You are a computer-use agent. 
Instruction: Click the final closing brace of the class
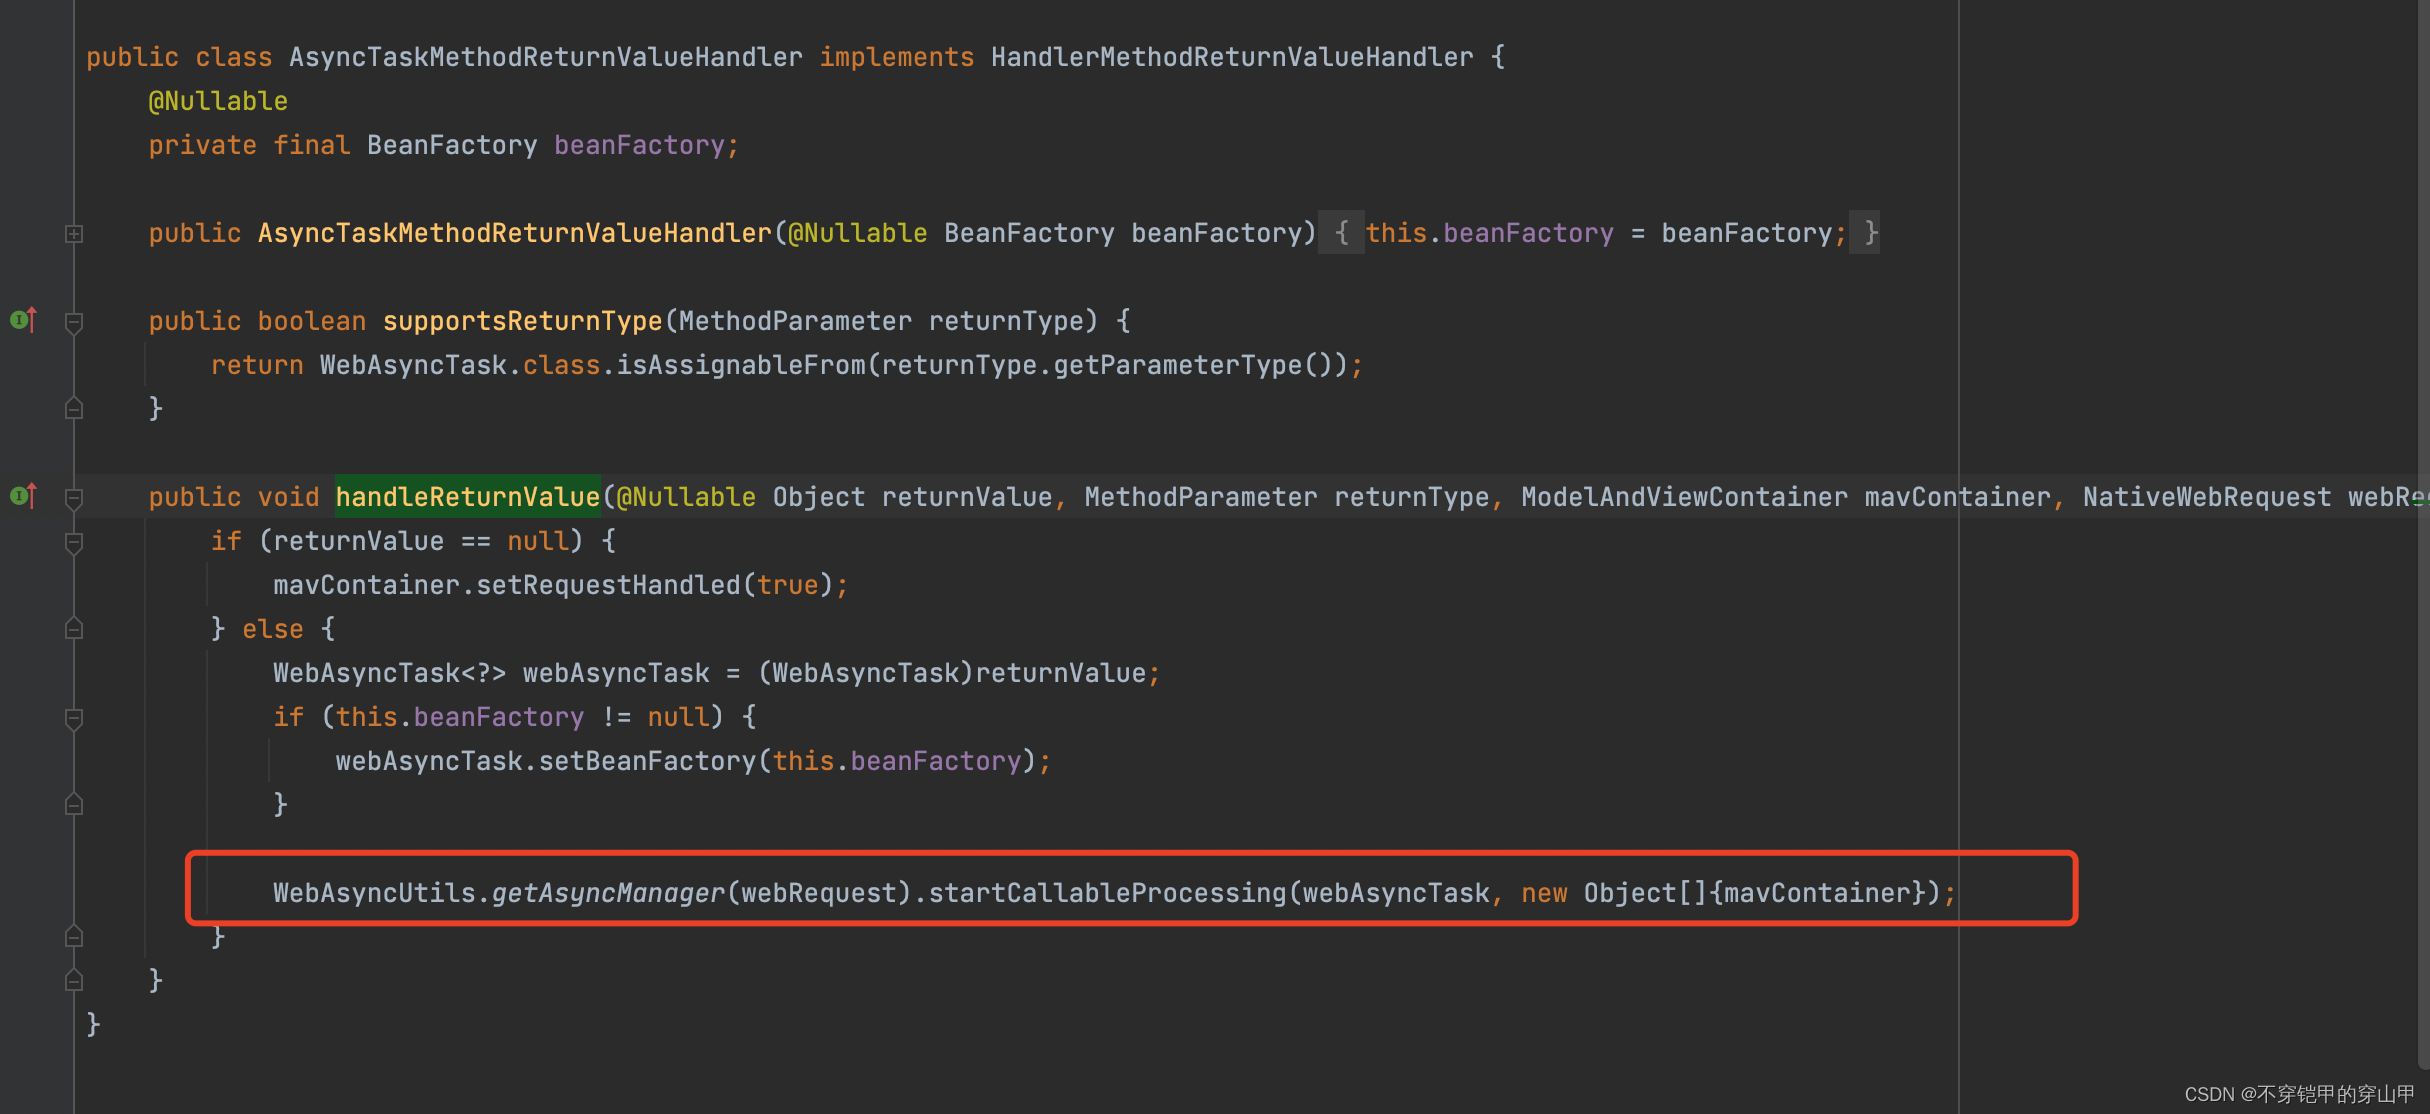click(x=93, y=1024)
